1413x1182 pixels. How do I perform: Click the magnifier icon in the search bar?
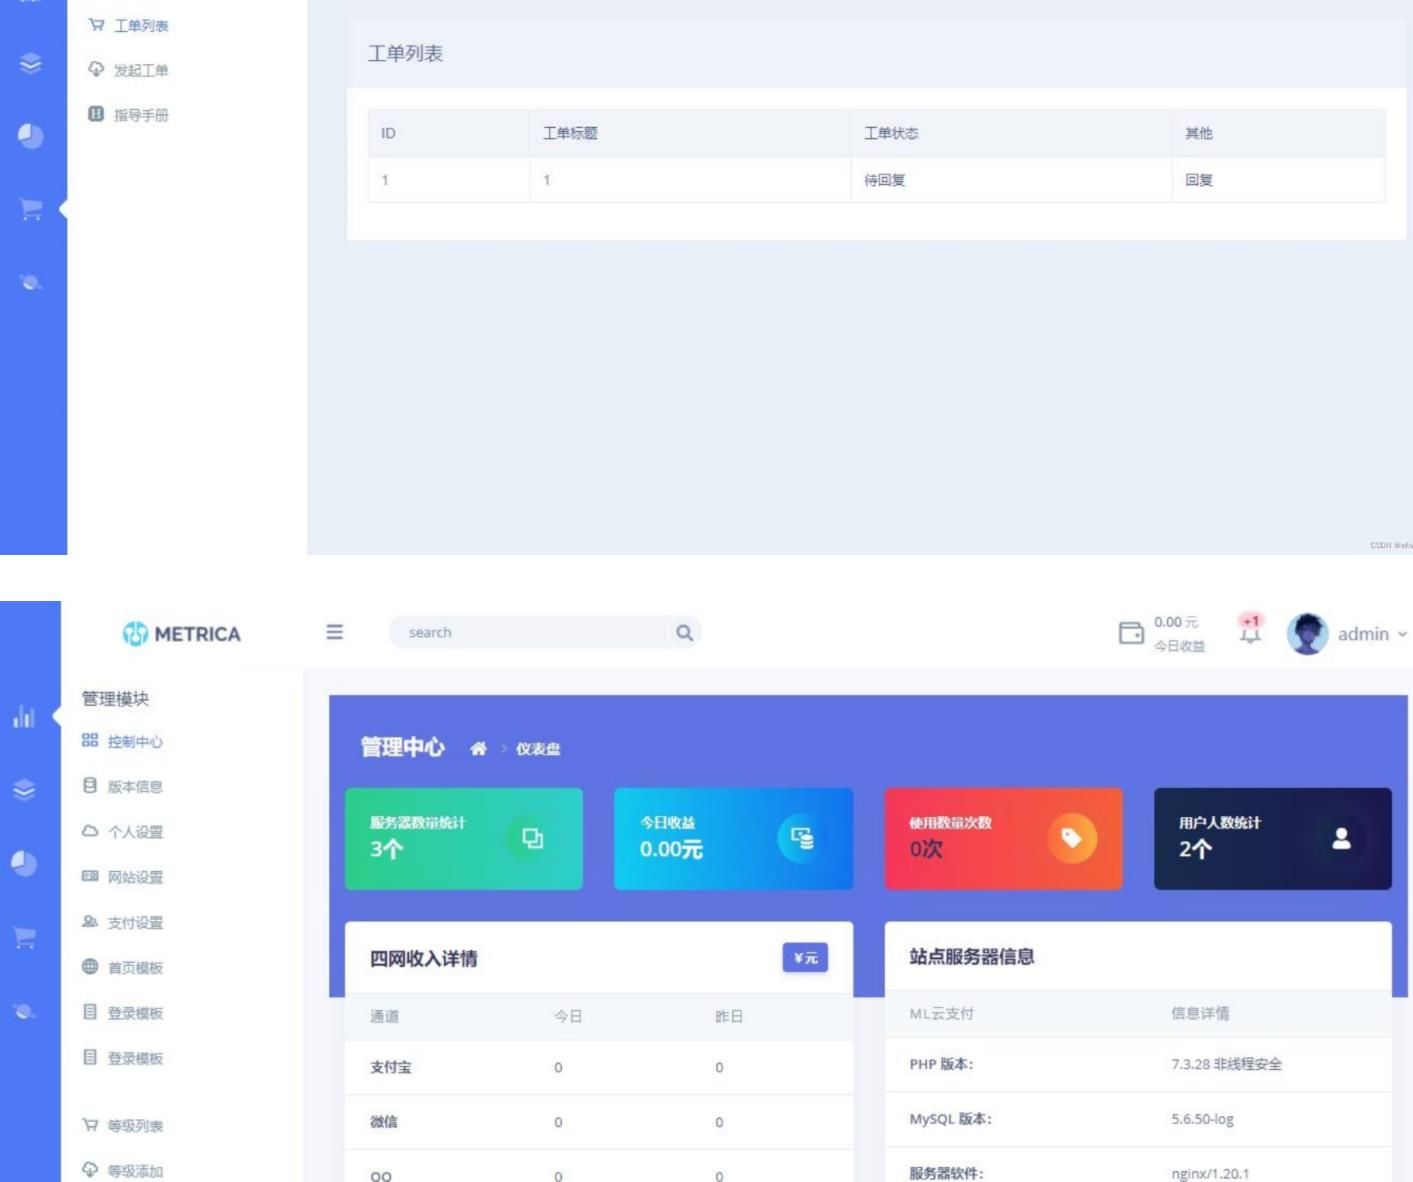685,632
